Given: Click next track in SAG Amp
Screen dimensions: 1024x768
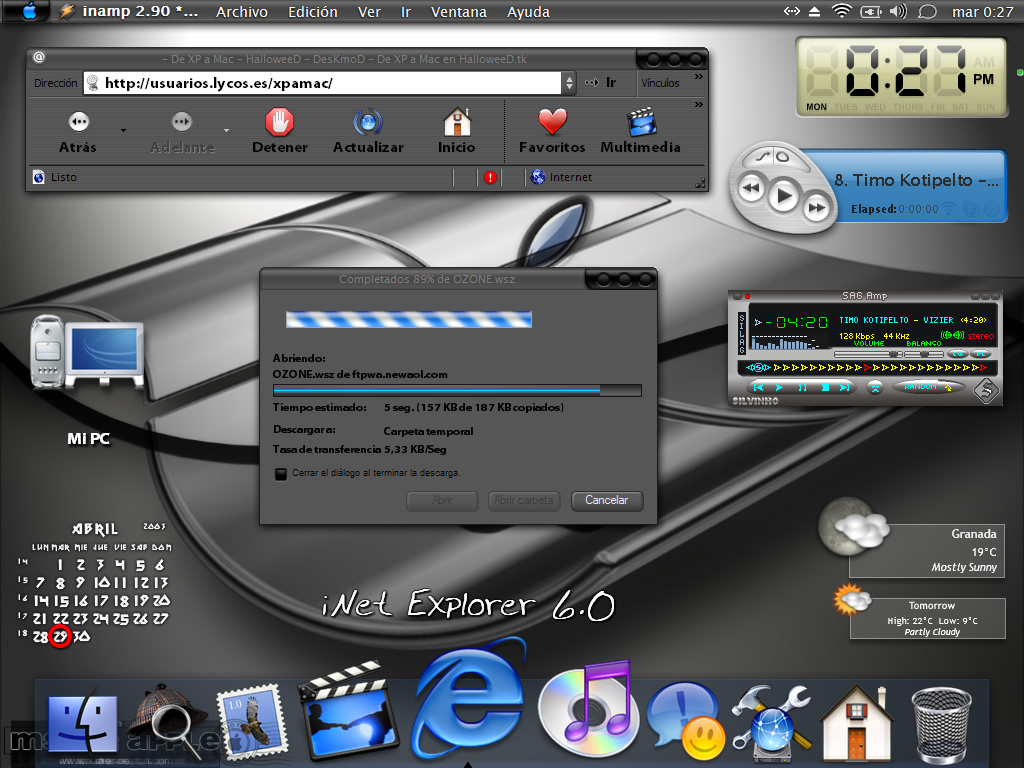Looking at the screenshot, I should (x=844, y=387).
